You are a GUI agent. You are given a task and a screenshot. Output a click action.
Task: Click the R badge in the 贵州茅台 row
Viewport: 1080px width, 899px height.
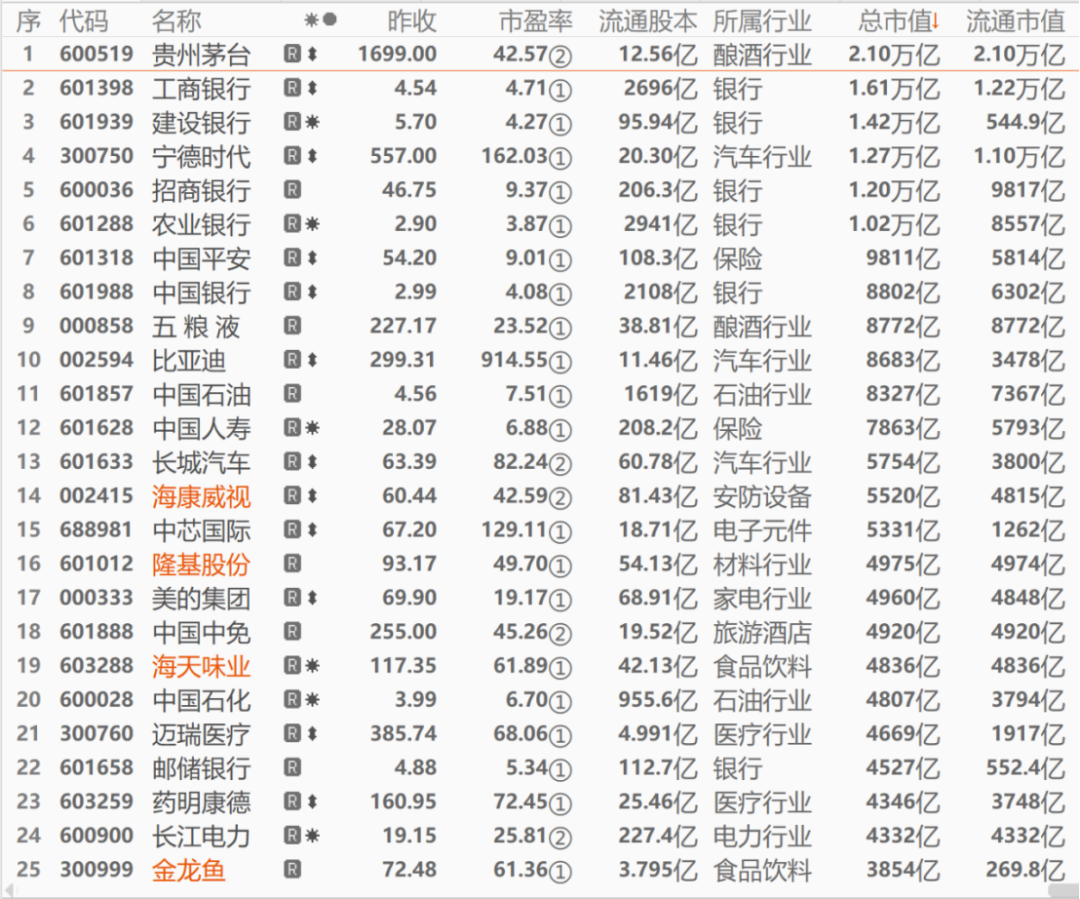293,54
